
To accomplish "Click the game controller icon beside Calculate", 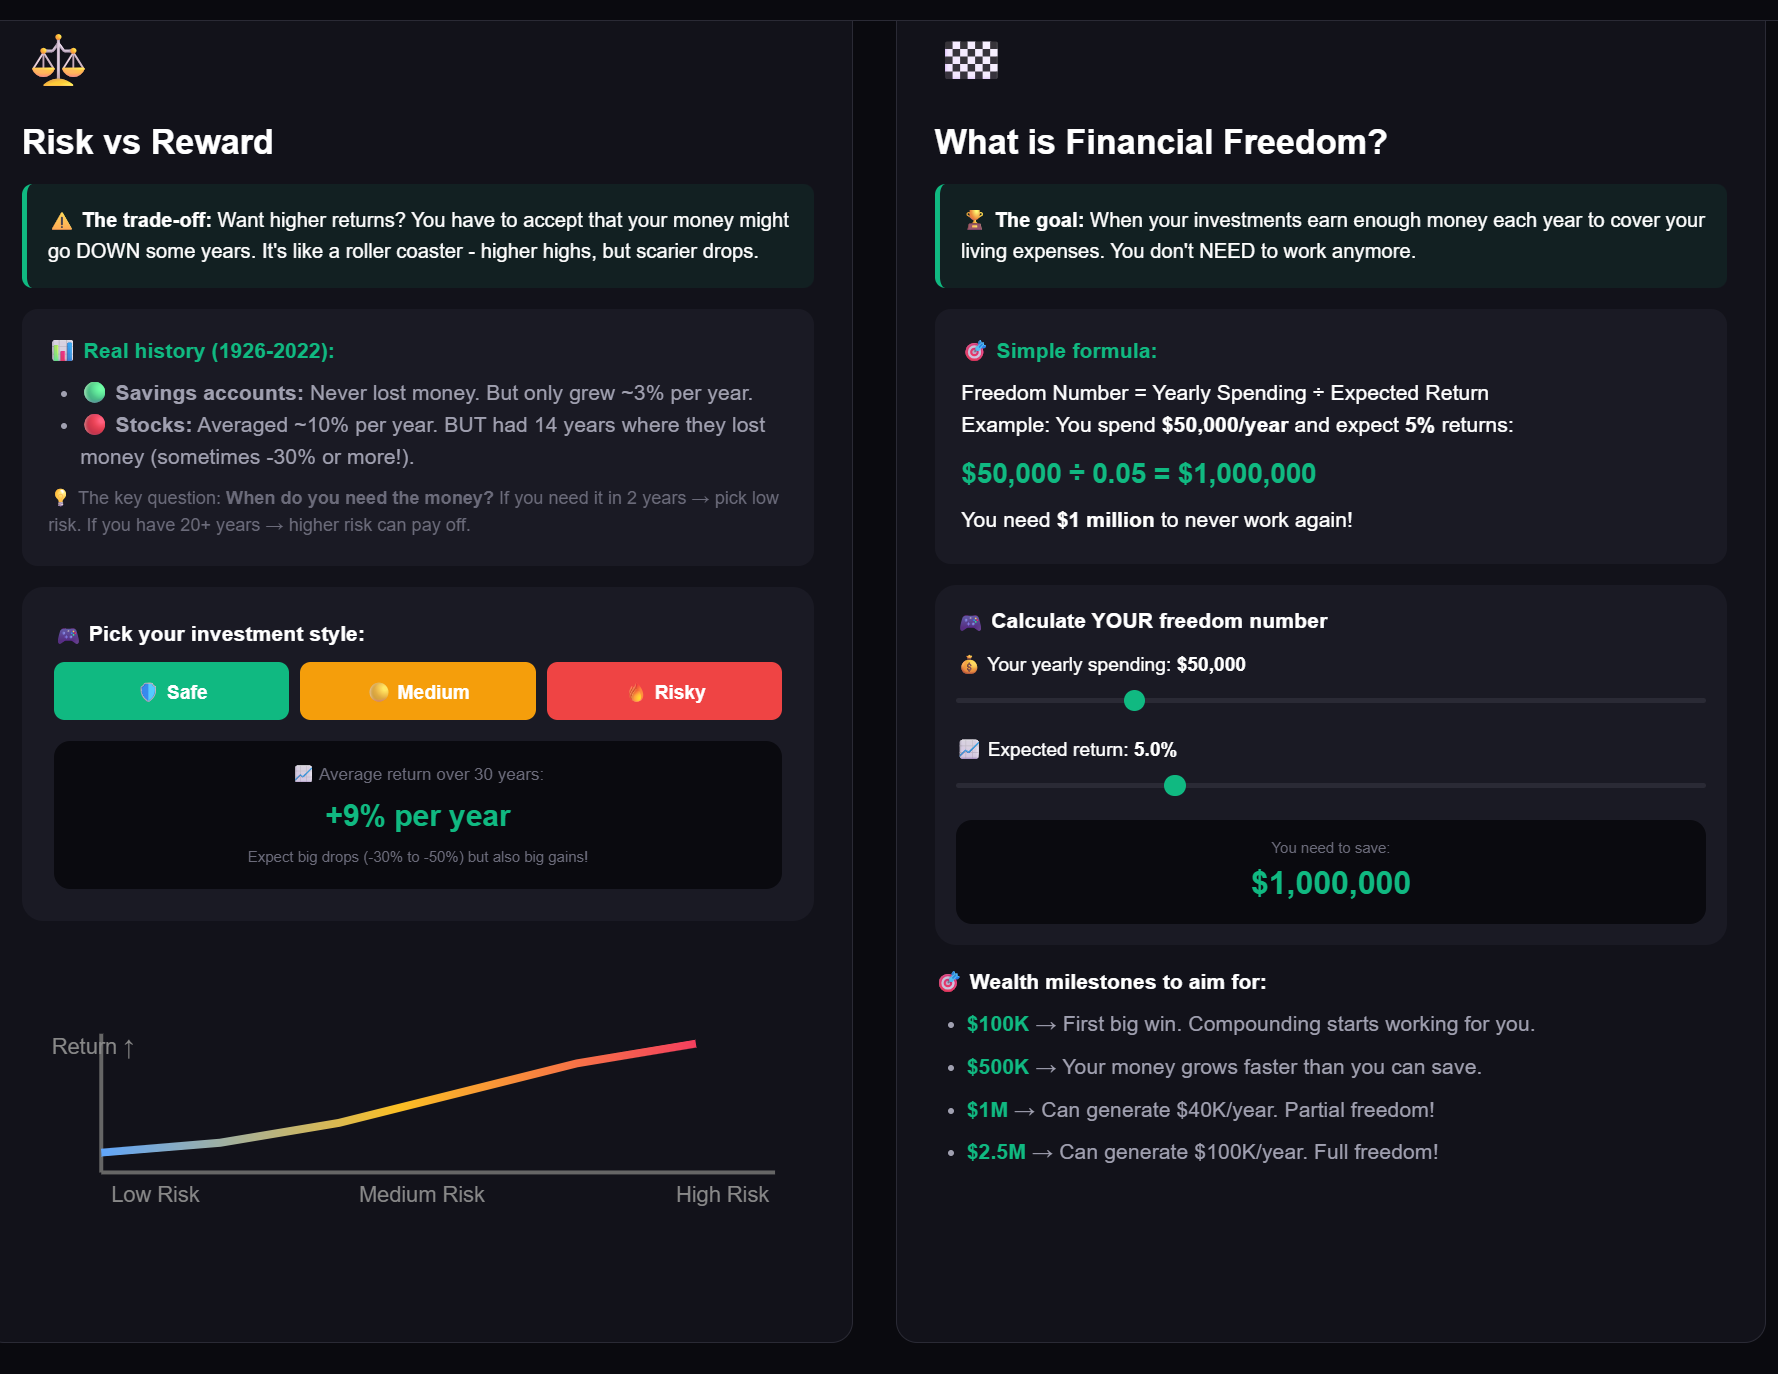I will pos(970,622).
